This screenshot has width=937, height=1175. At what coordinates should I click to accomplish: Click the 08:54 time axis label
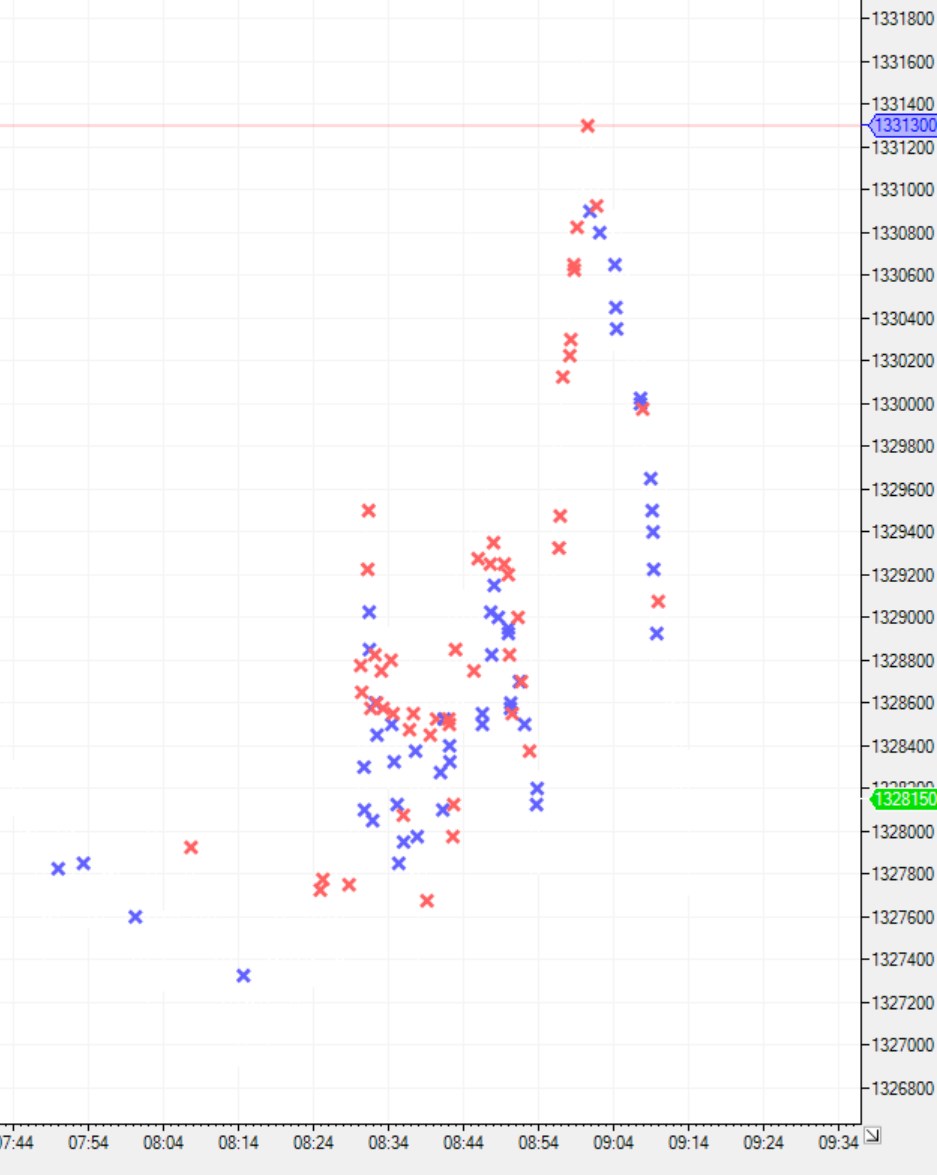(538, 1144)
